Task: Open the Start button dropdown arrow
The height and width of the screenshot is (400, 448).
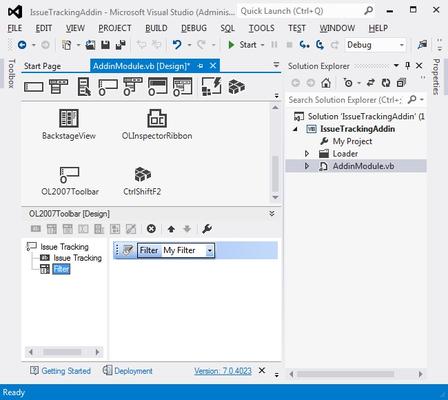Action: (262, 45)
